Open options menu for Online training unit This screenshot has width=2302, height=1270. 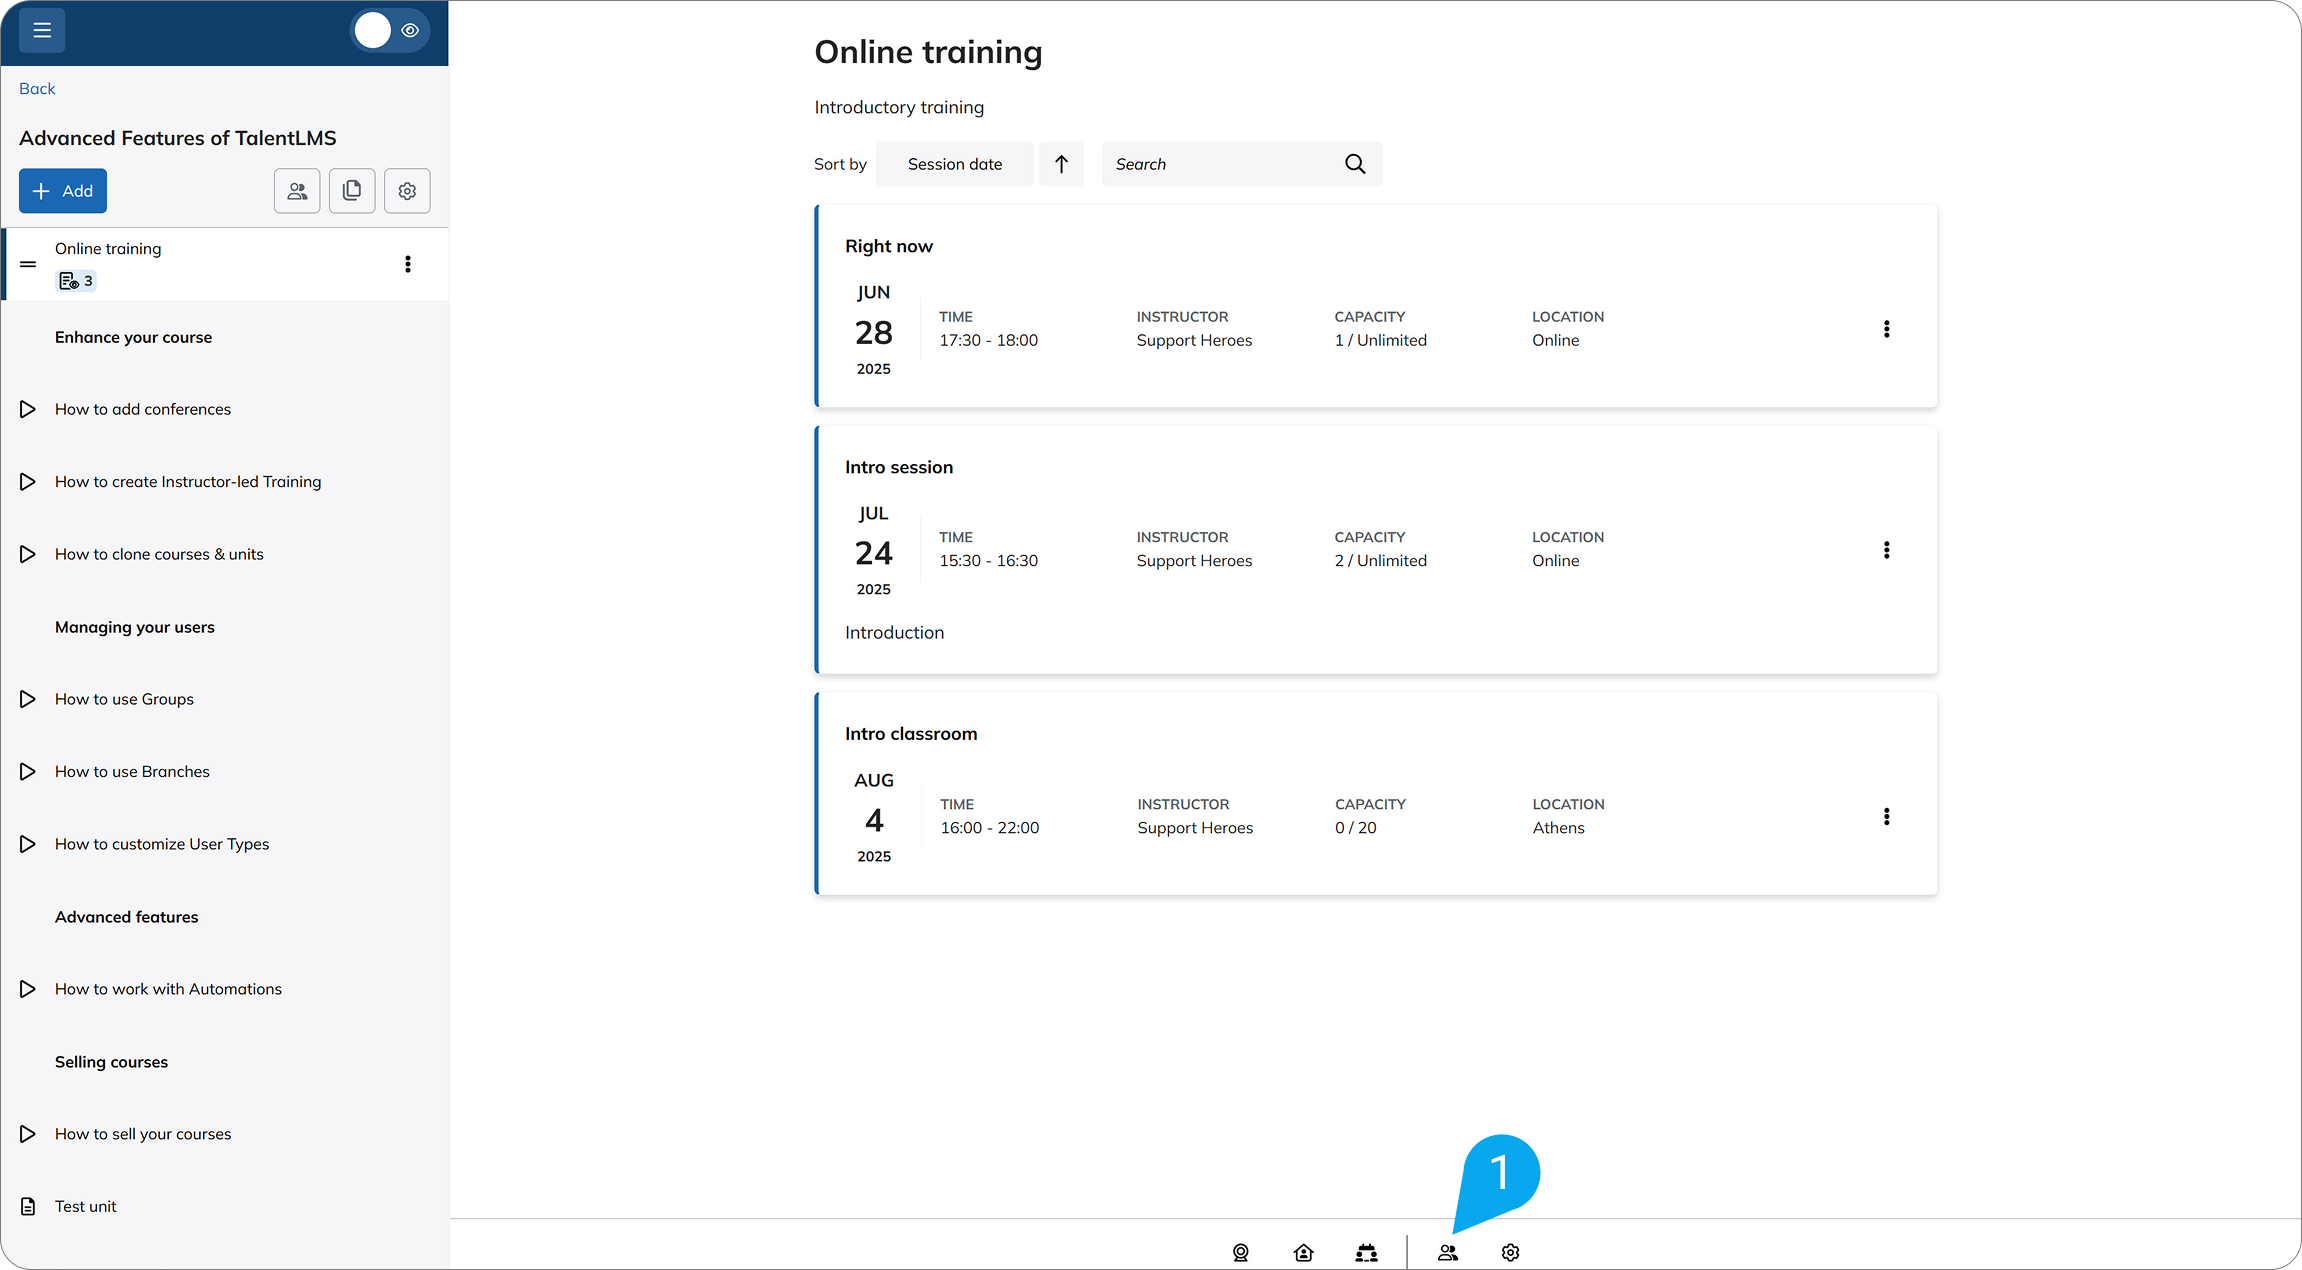407,264
